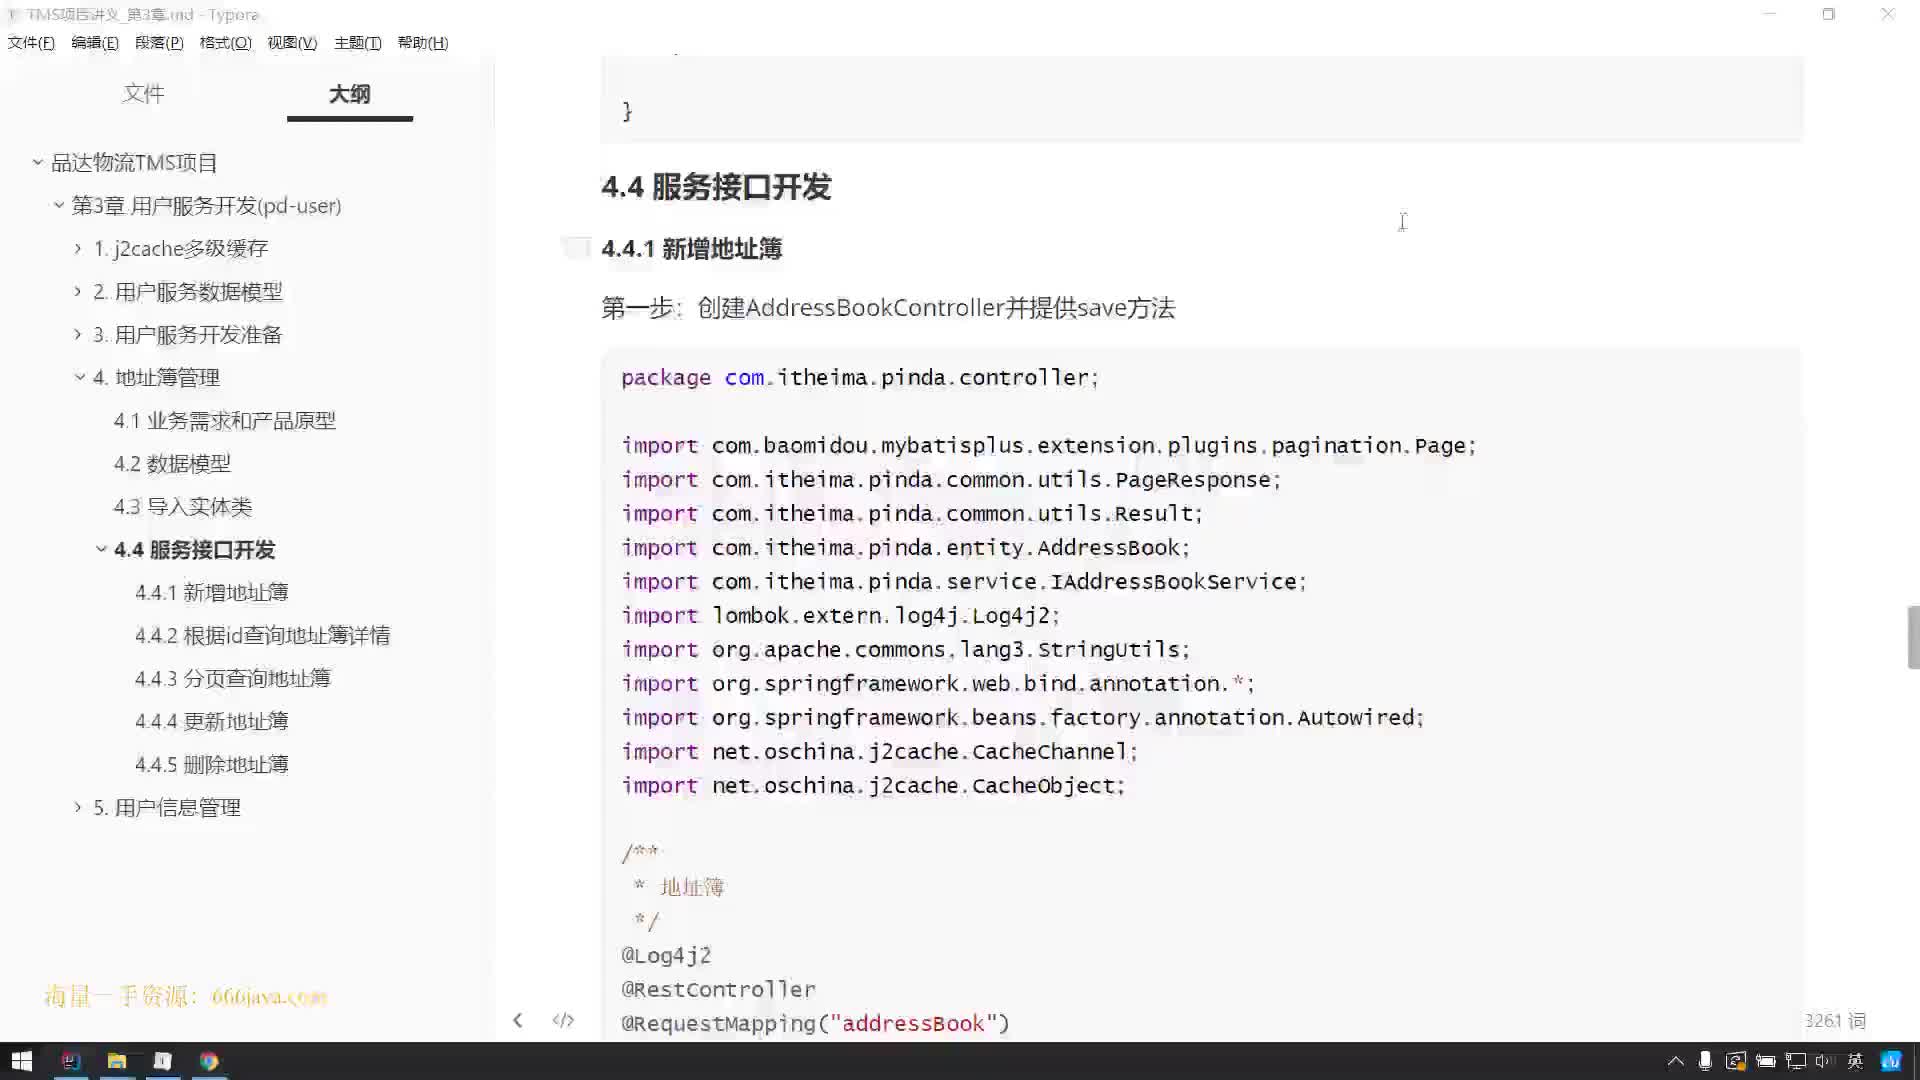
Task: Expand 5. 用户信息管理 outline node
Action: pos(78,807)
